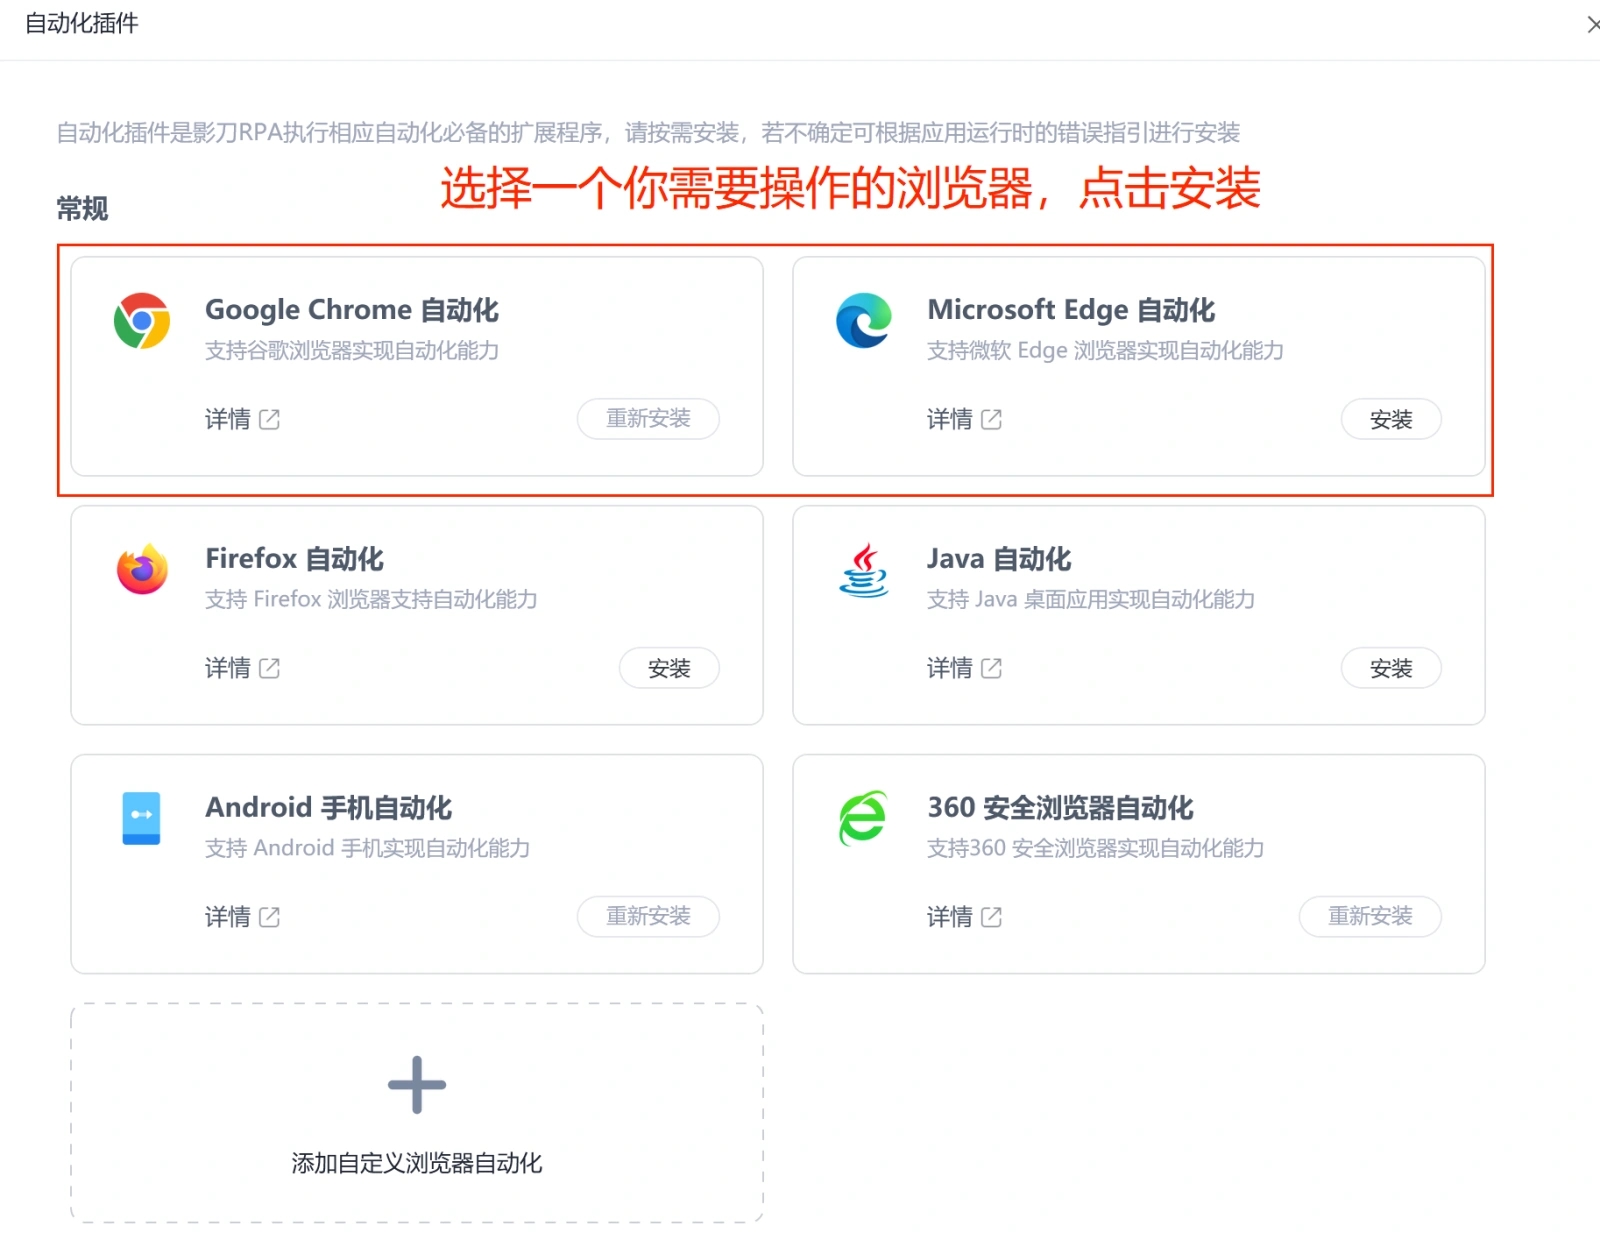Image resolution: width=1600 pixels, height=1240 pixels.
Task: Click the Java 自动化 title
Action: pos(999,559)
